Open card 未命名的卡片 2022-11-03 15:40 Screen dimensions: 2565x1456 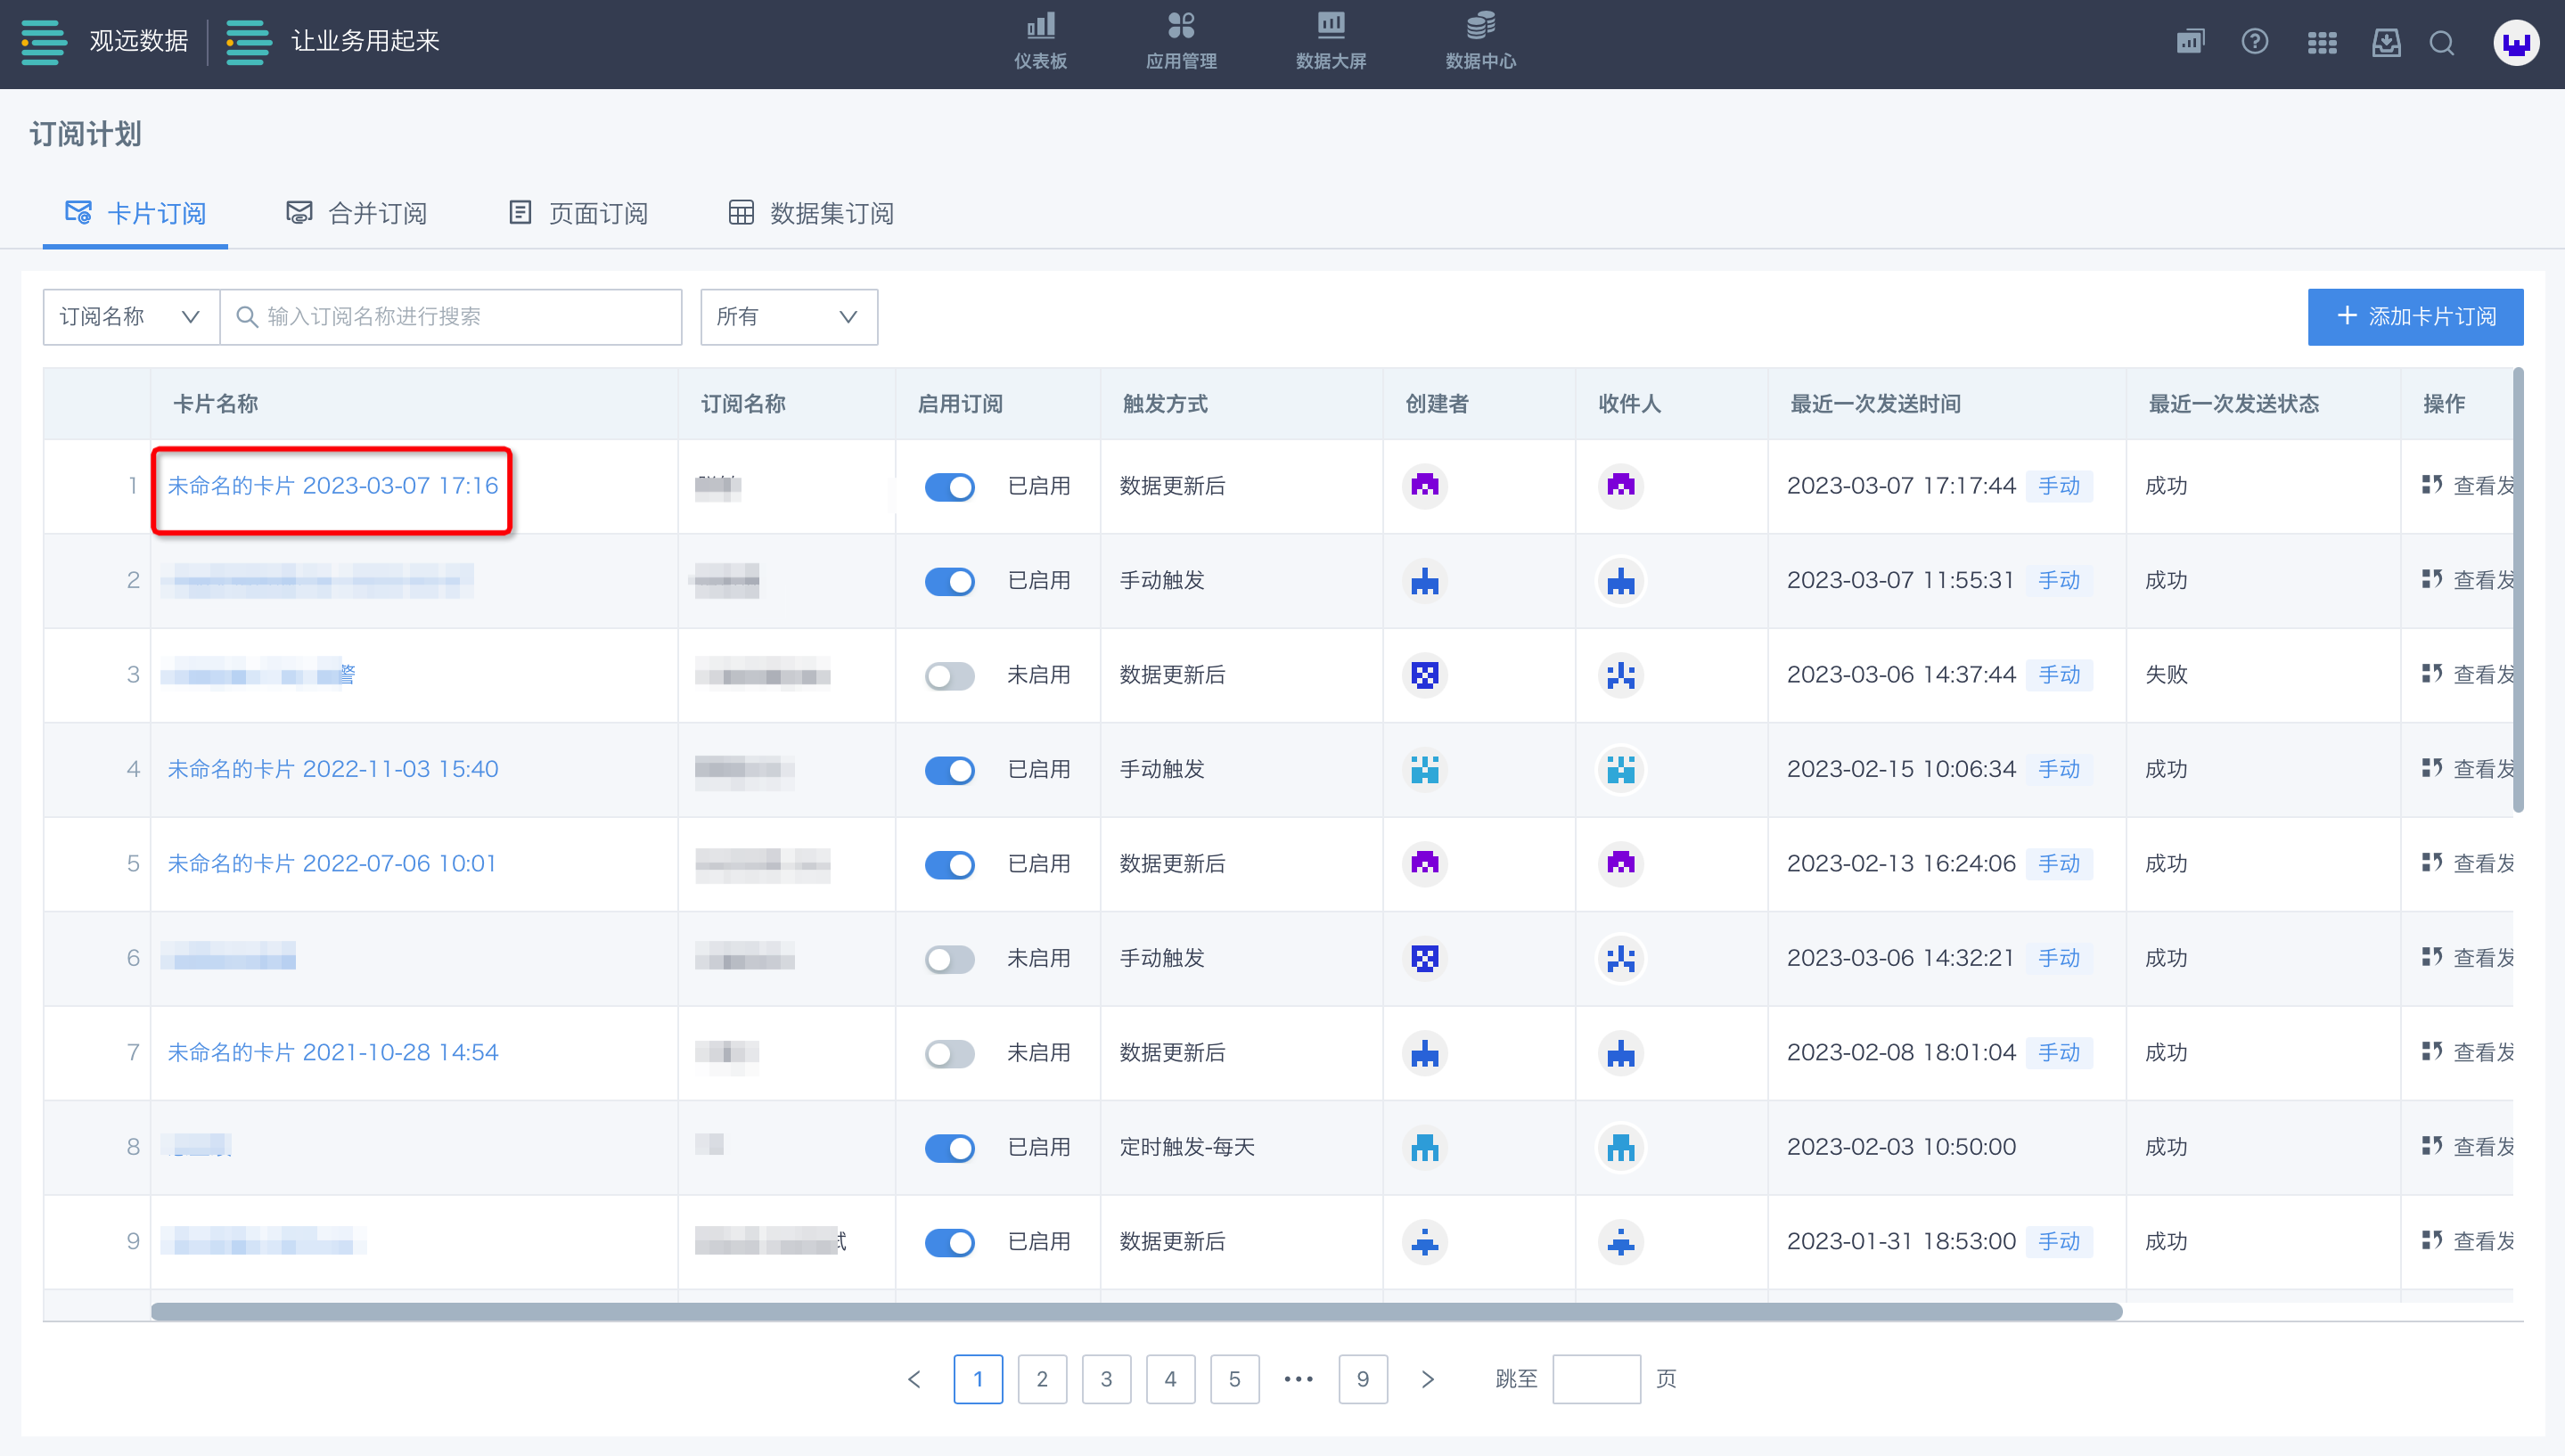click(x=332, y=769)
